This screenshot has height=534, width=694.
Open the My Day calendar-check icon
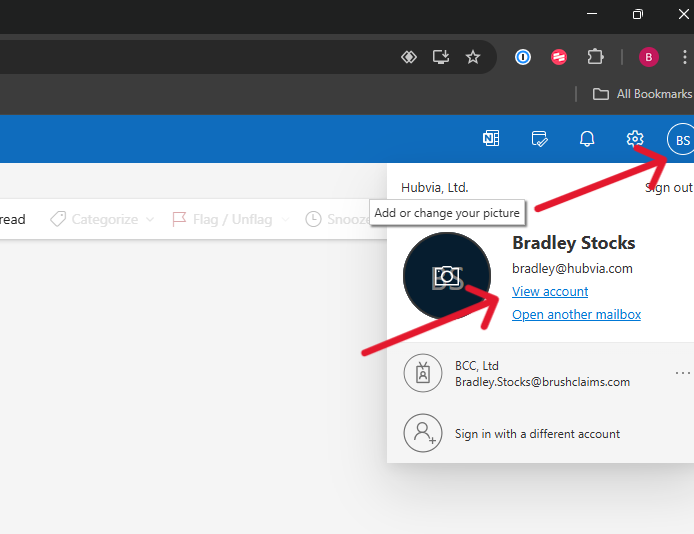point(539,139)
